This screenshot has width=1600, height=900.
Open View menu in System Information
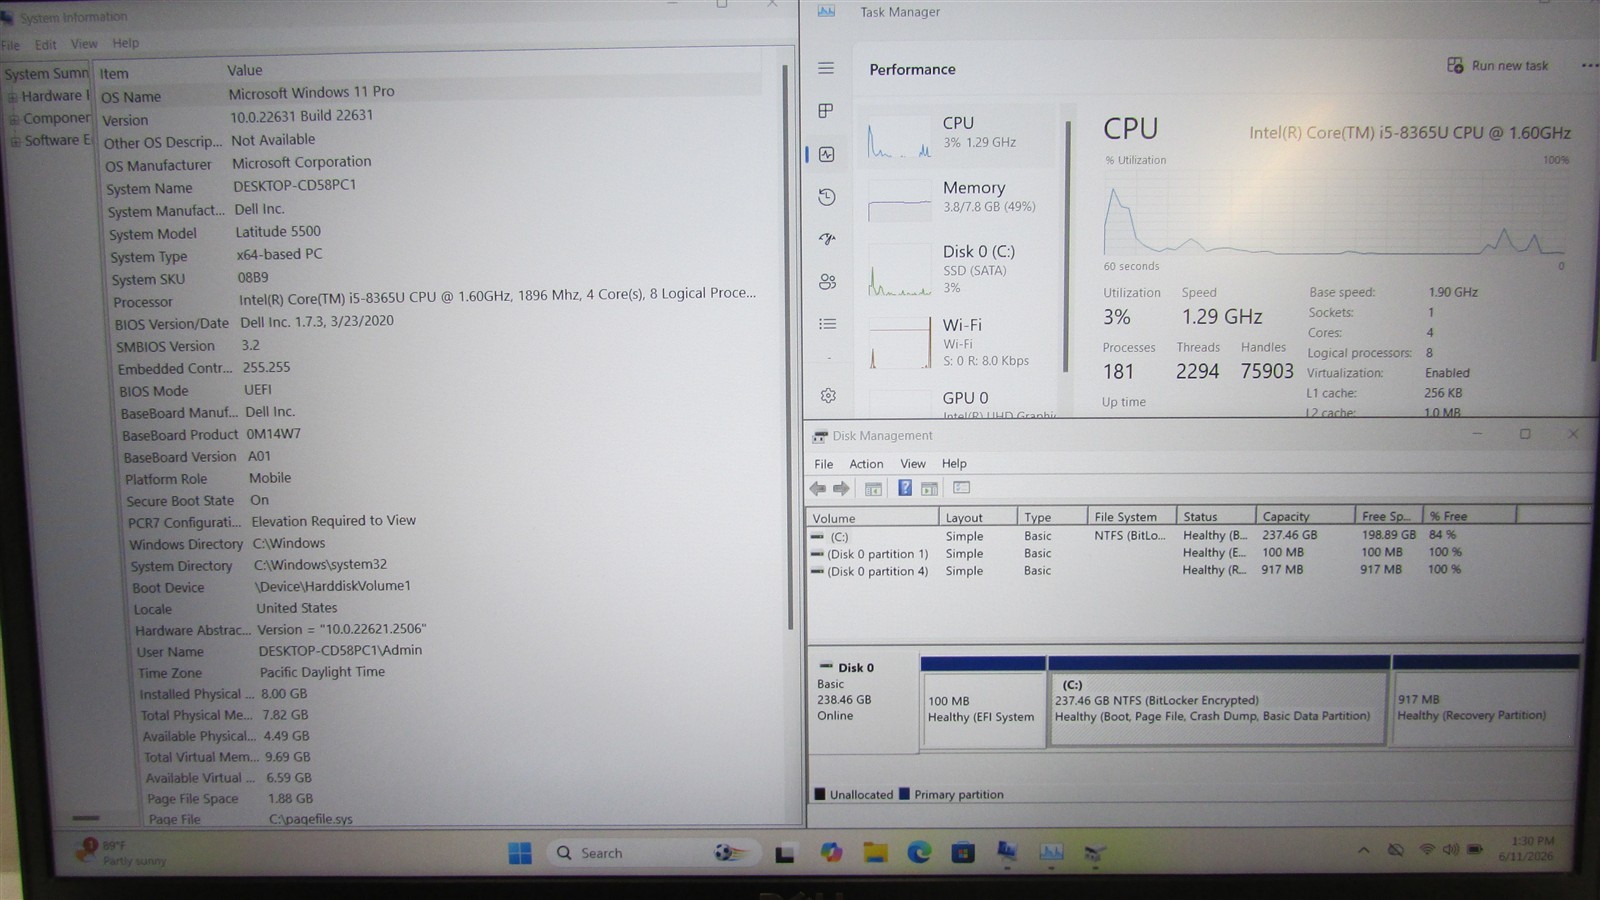[84, 44]
